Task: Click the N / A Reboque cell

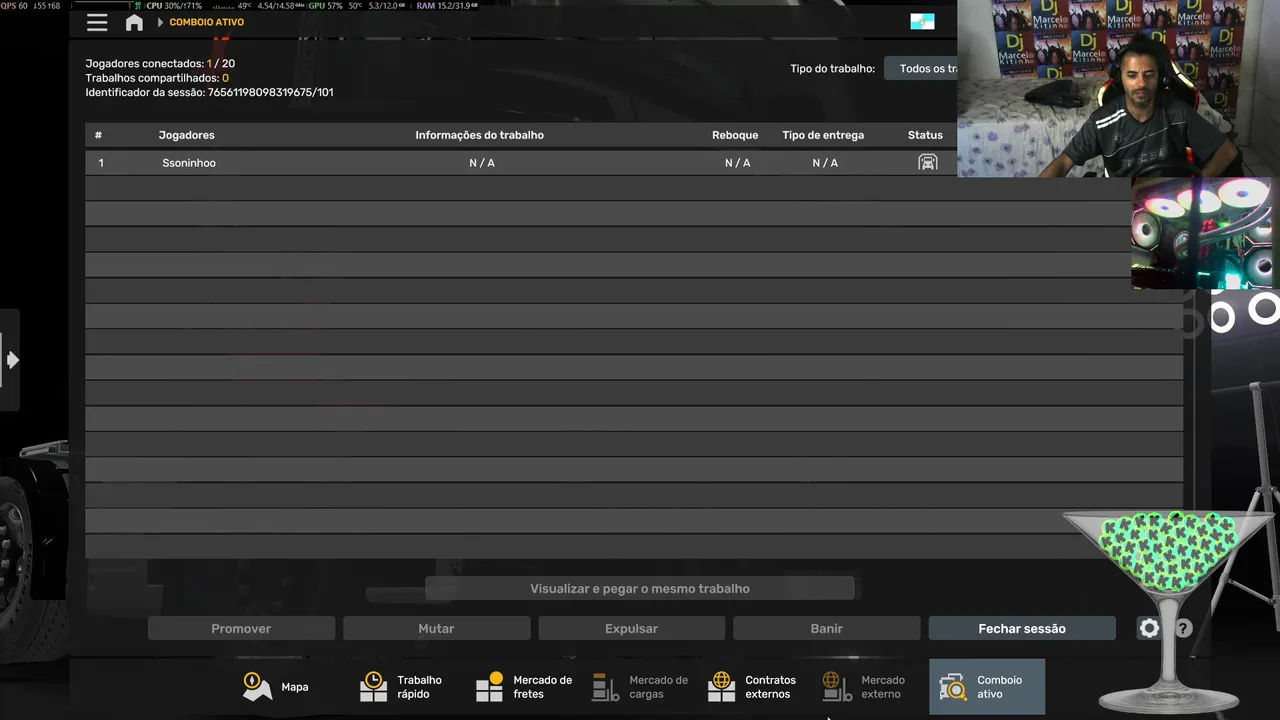Action: pyautogui.click(x=737, y=163)
